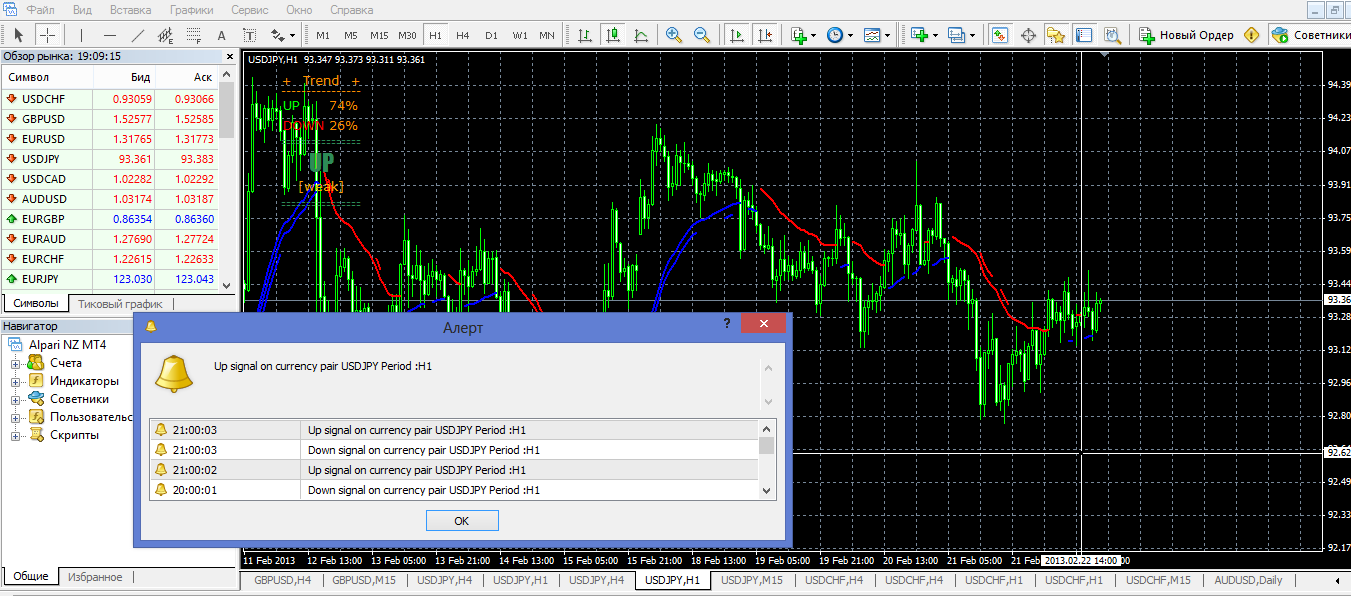Image resolution: width=1351 pixels, height=596 pixels.
Task: Close the Market Watch panel
Action: click(x=229, y=57)
